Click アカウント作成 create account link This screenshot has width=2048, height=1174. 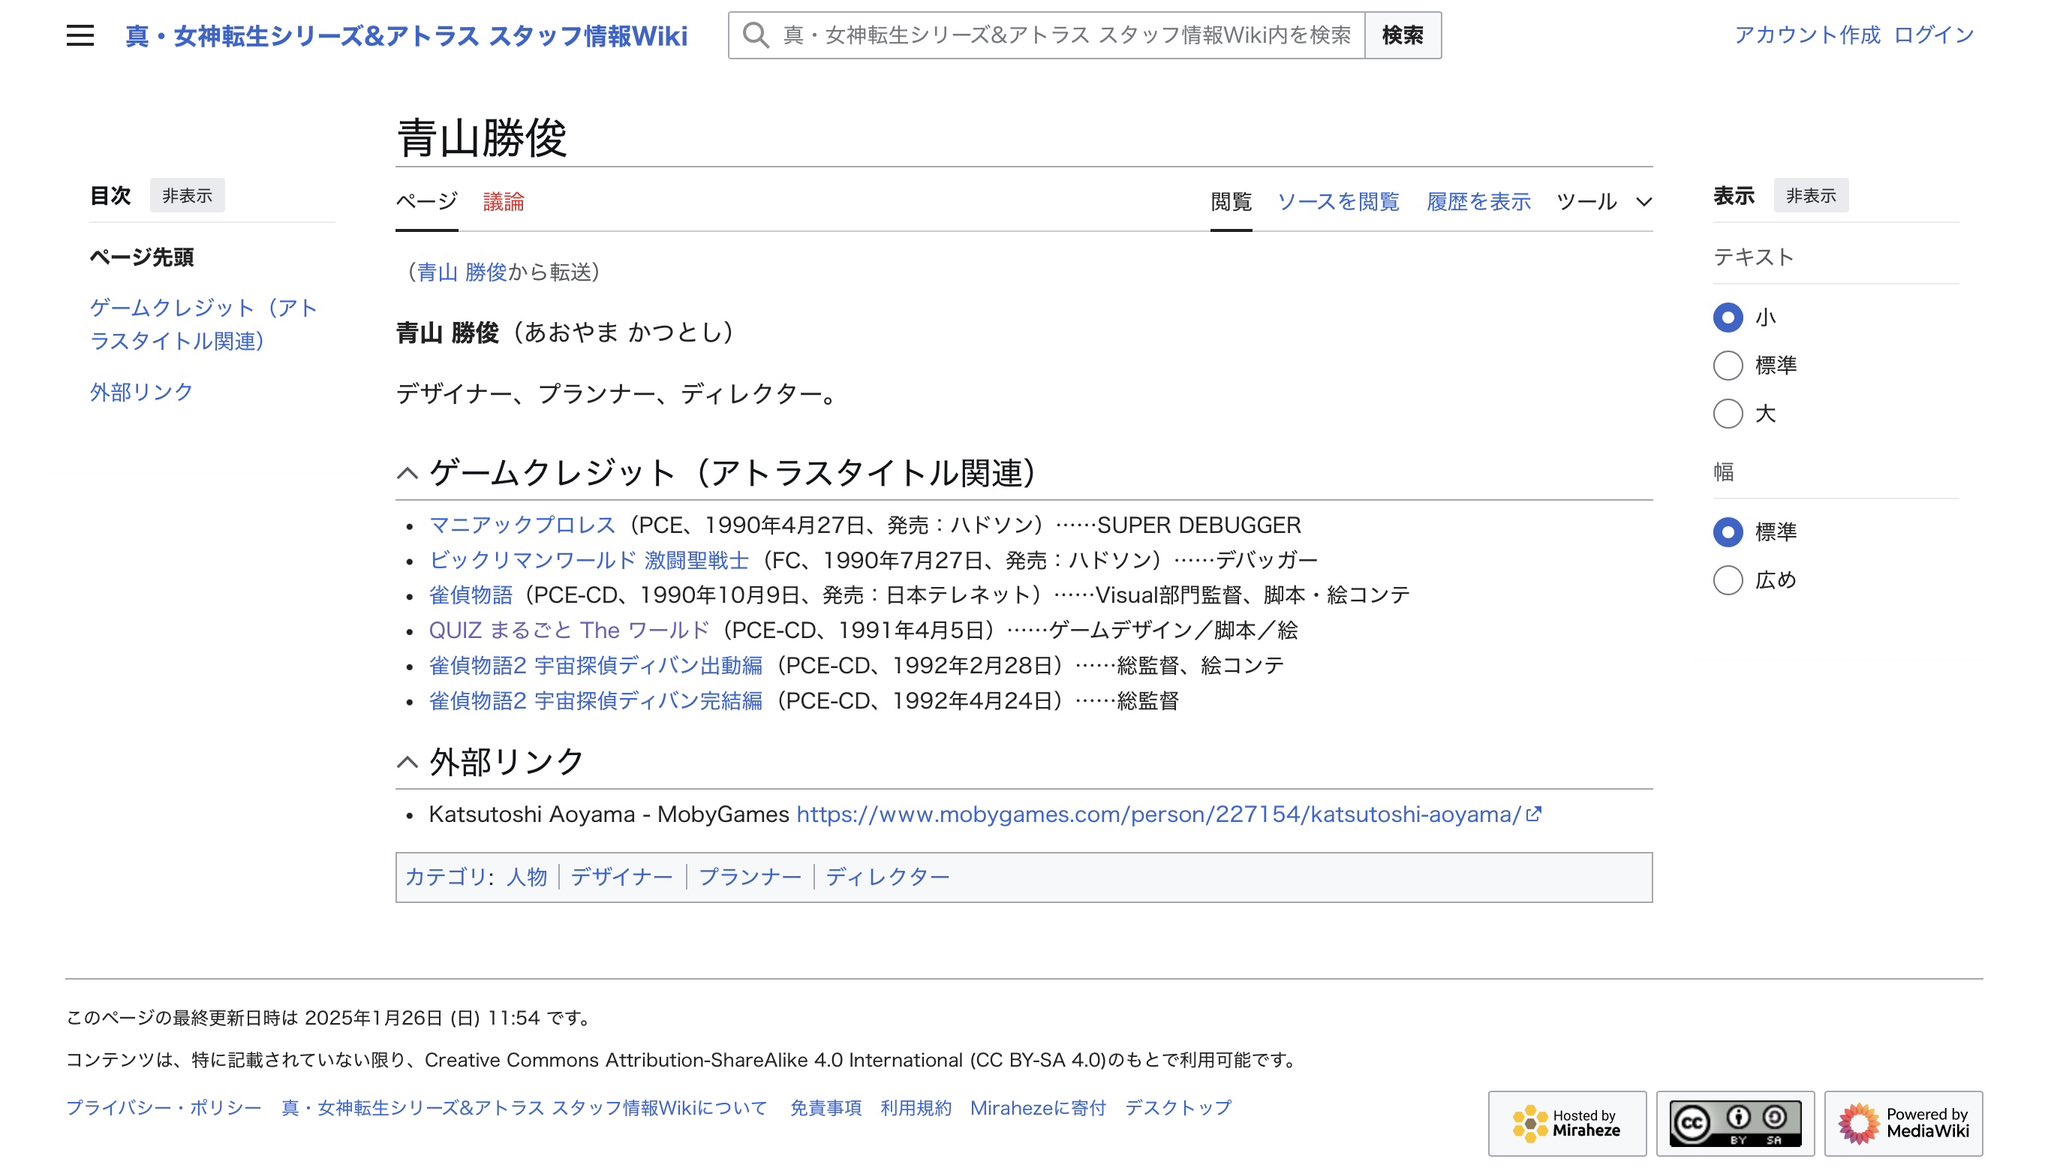[1807, 35]
